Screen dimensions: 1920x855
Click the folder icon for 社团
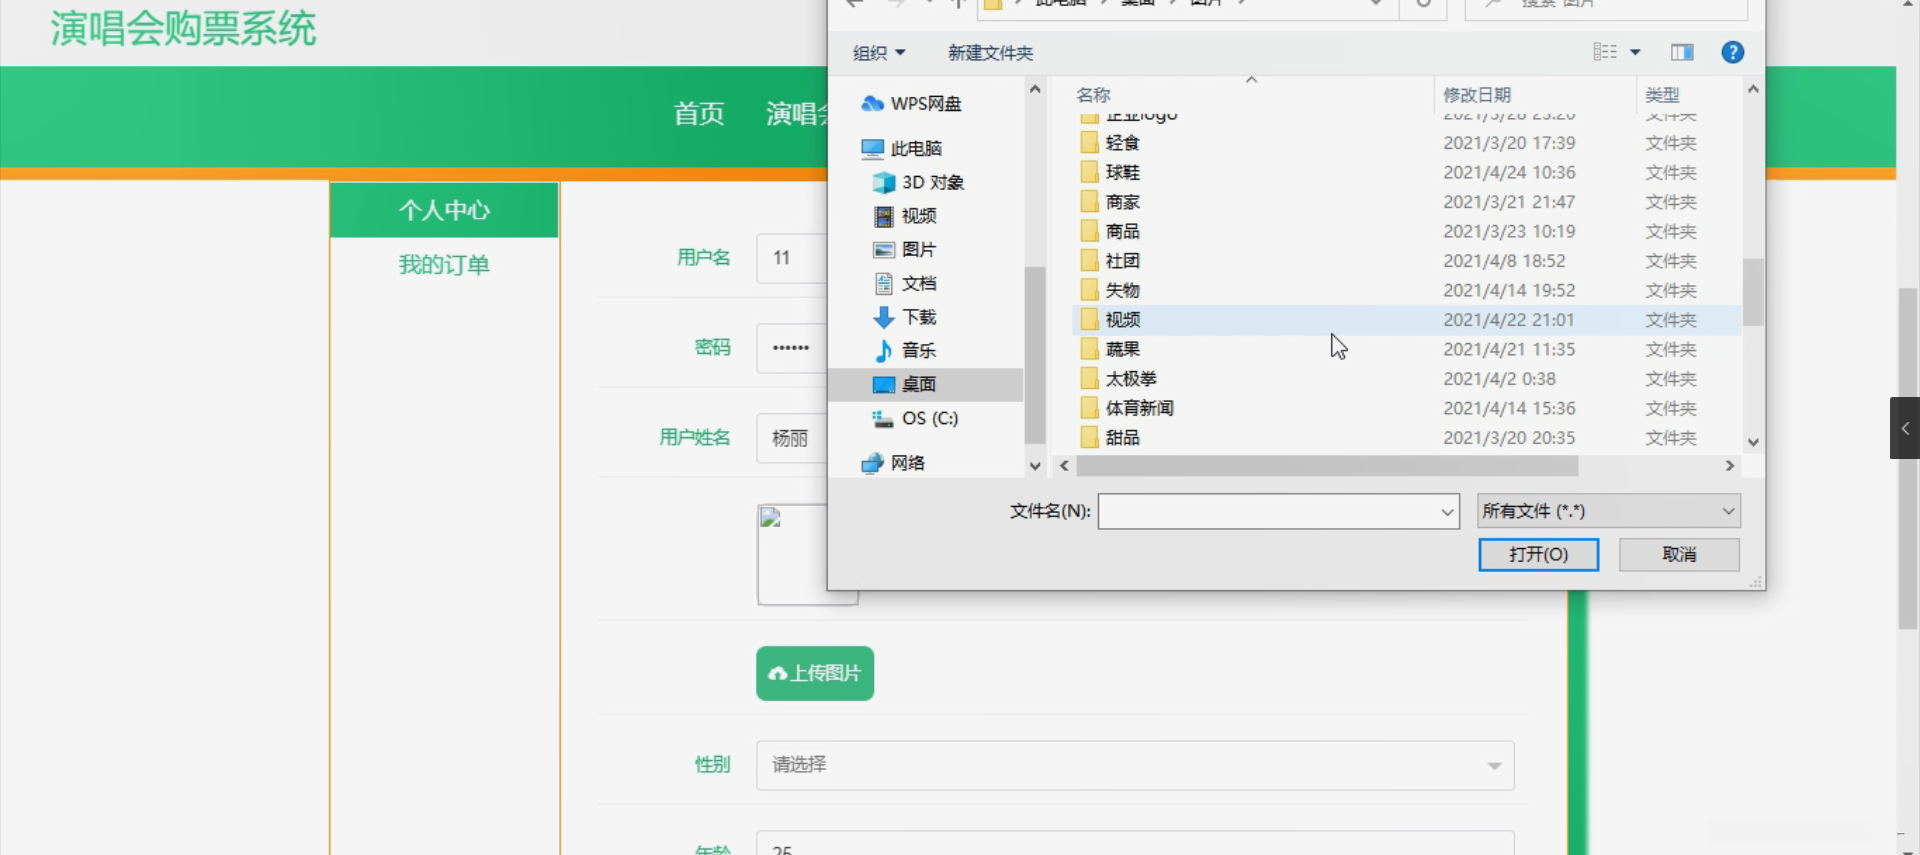pos(1090,261)
